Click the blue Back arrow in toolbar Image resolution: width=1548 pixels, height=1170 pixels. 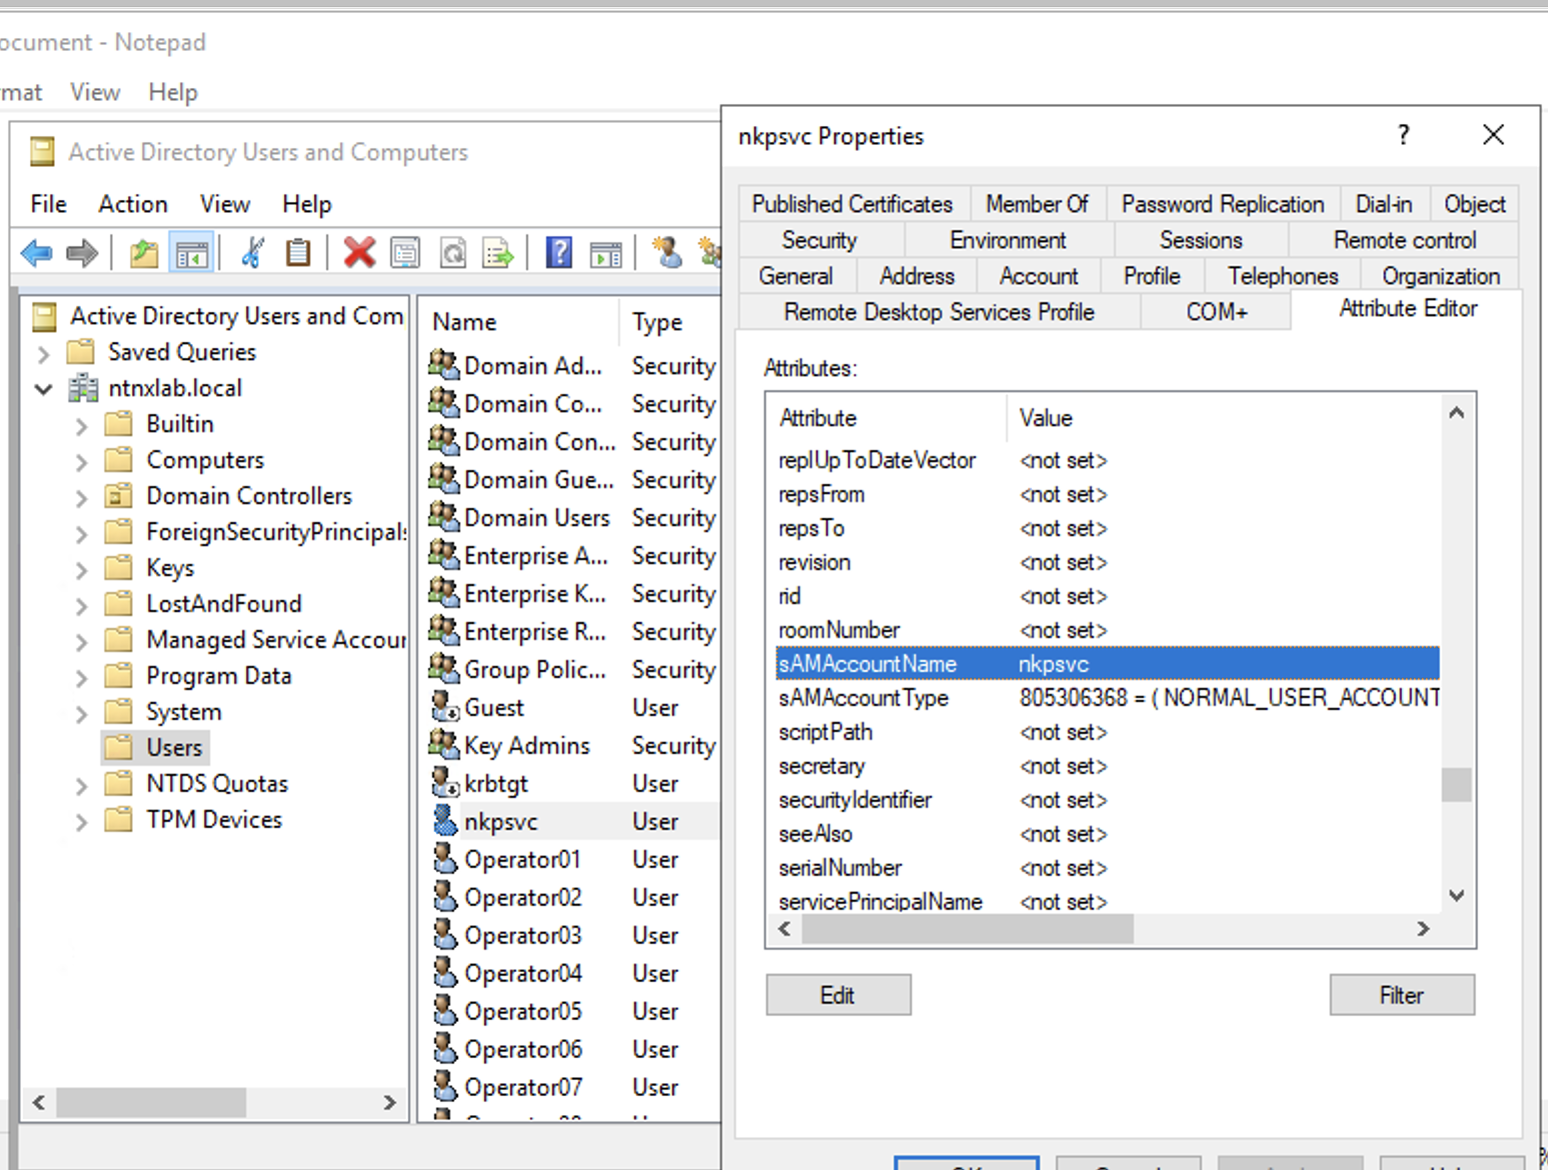(x=37, y=253)
